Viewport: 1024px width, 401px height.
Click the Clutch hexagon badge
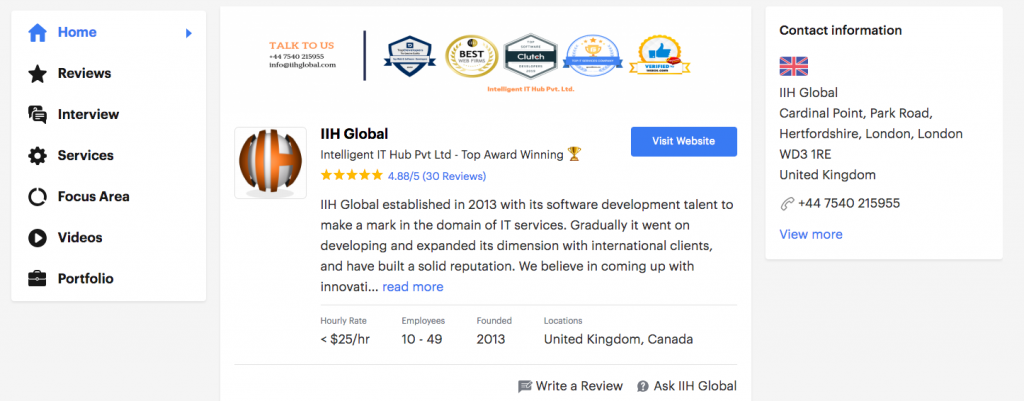tap(530, 56)
